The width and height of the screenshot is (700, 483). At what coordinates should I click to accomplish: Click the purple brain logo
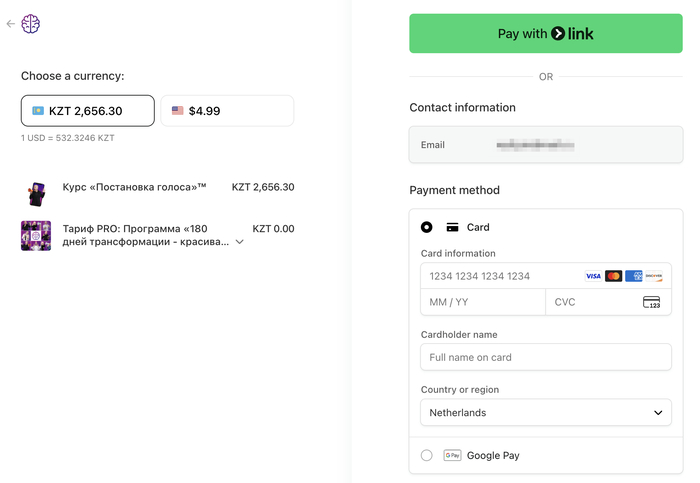tap(31, 24)
